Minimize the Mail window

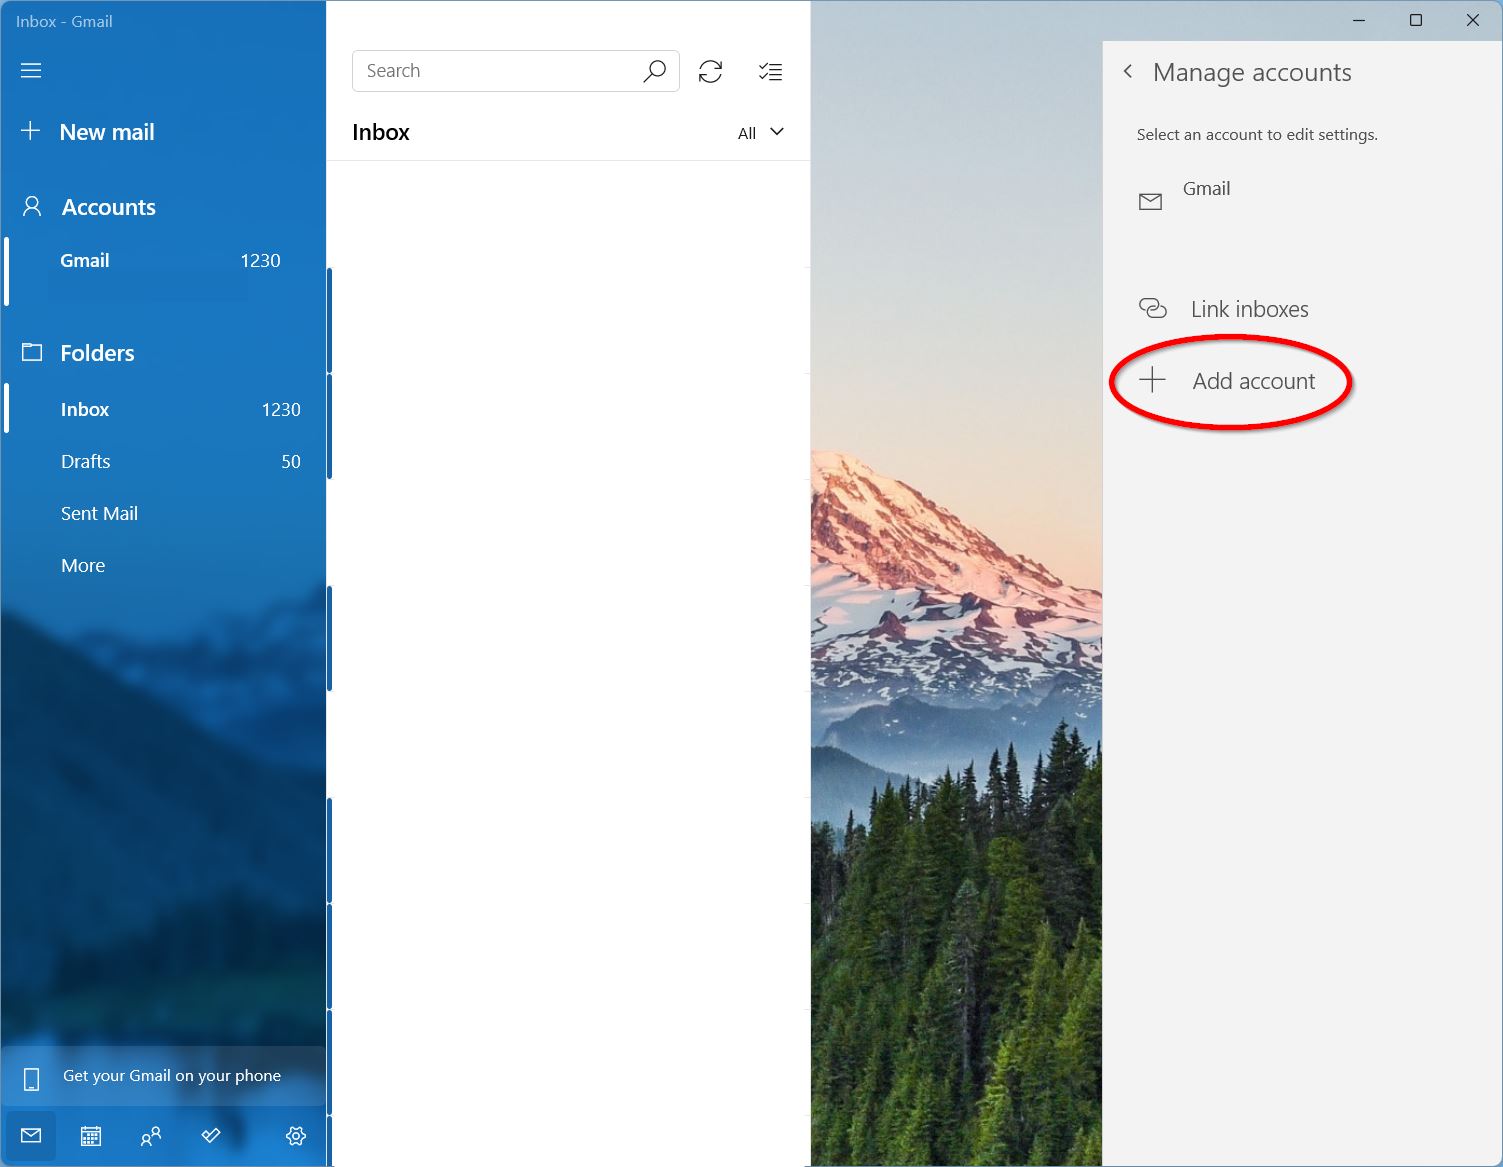[1359, 20]
